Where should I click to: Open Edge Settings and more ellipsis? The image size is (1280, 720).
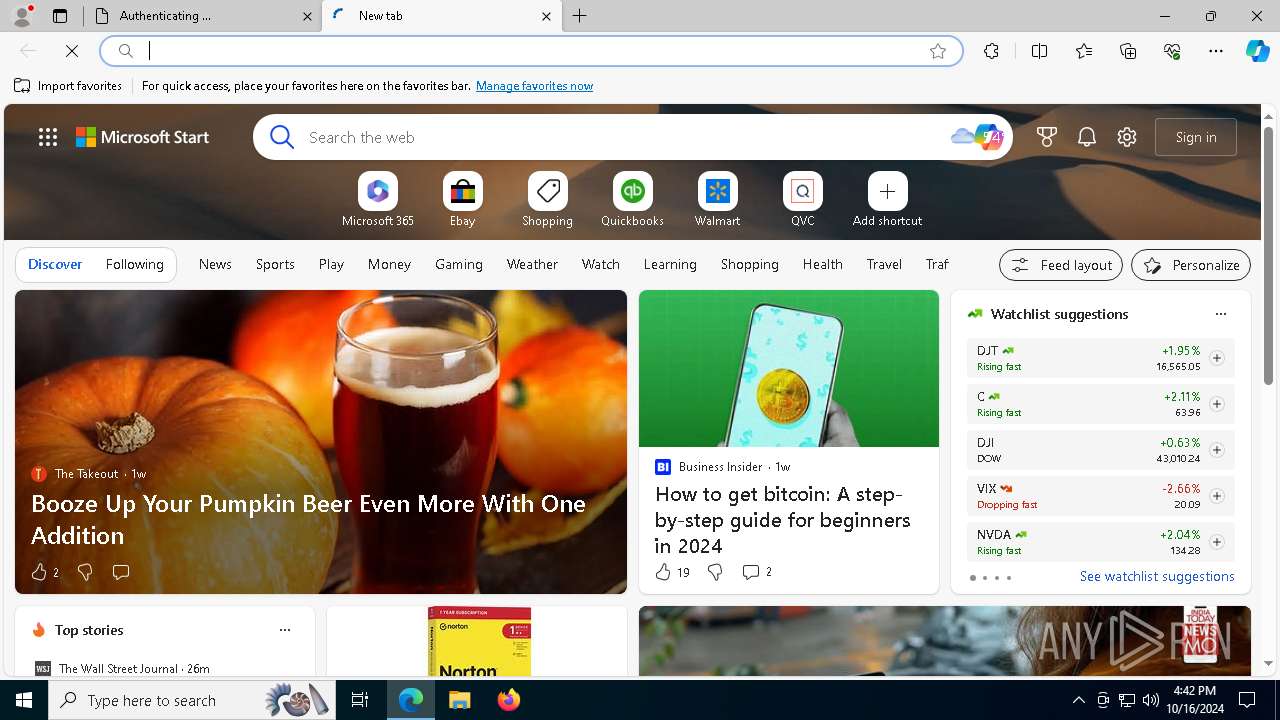(x=1216, y=51)
